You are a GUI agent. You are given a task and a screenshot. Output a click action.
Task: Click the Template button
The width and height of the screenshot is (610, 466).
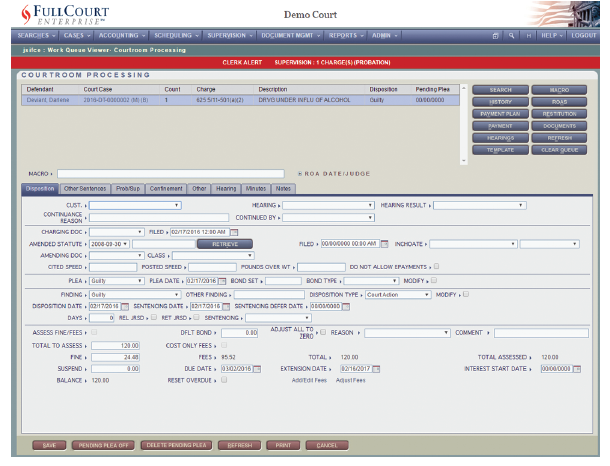500,150
